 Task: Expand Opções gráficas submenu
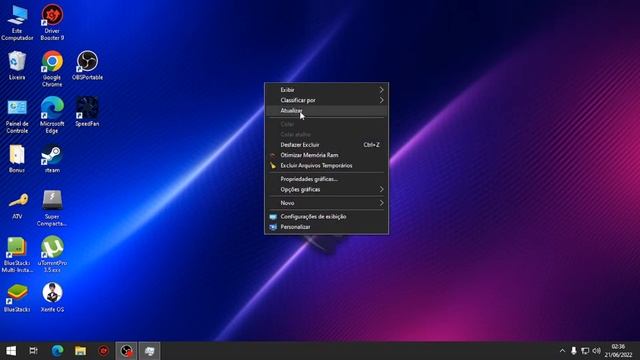click(x=327, y=189)
